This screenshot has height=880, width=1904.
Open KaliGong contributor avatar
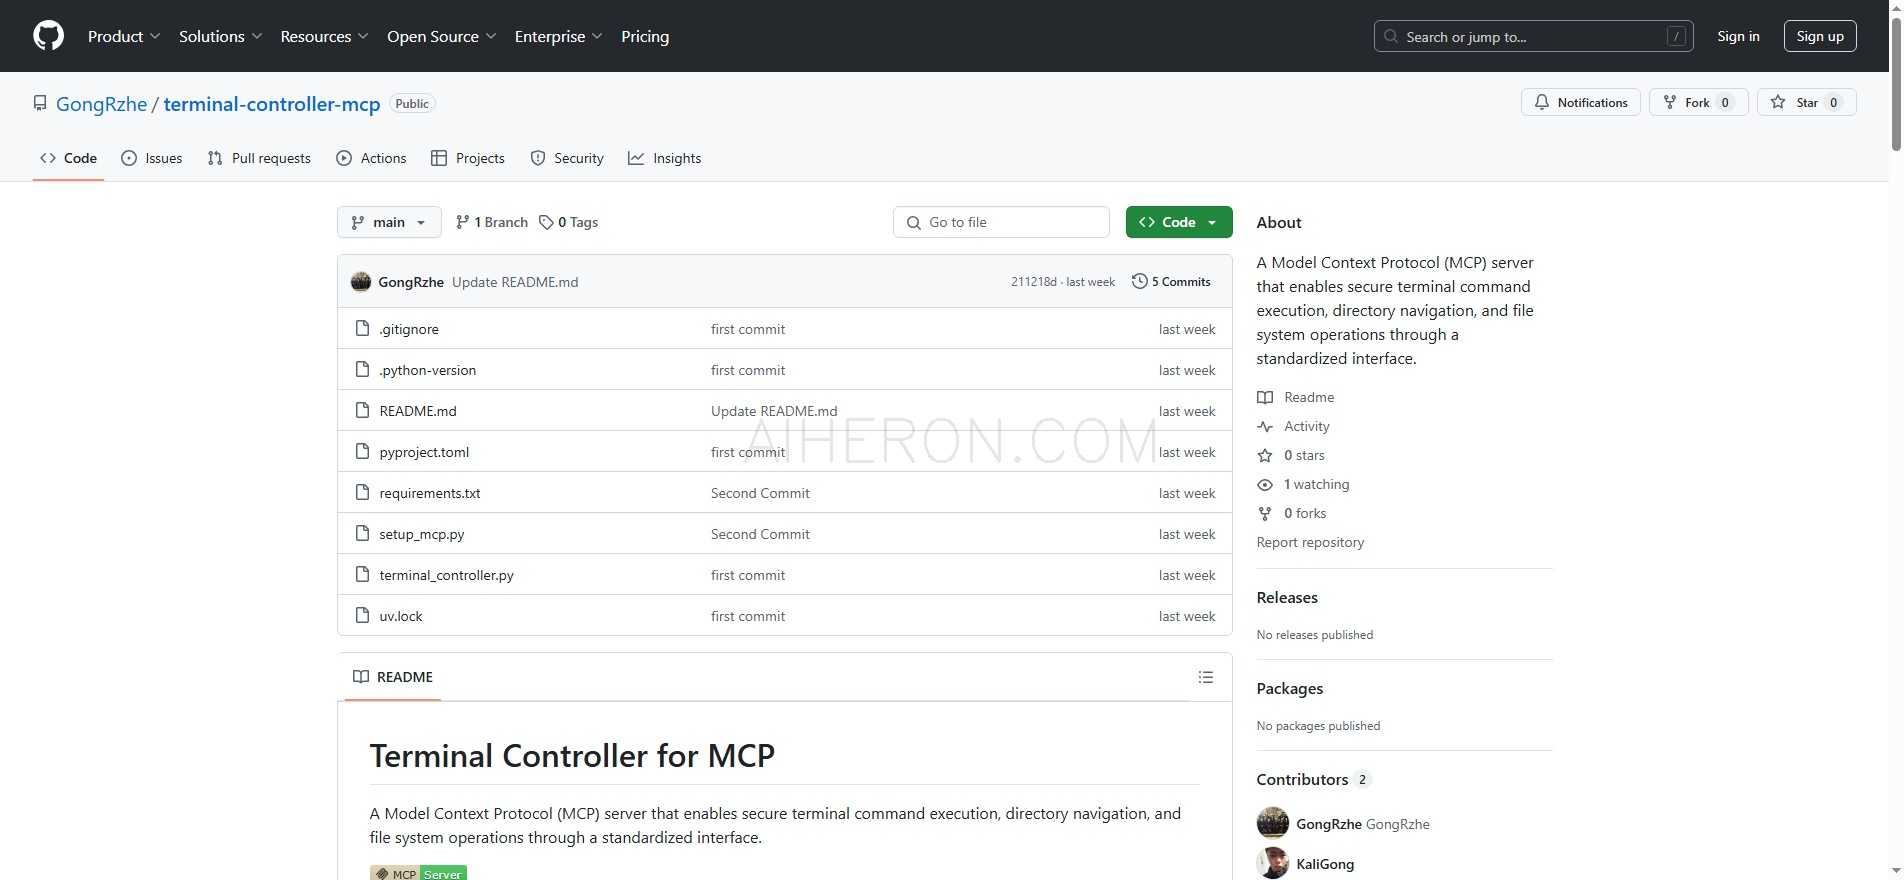1273,863
